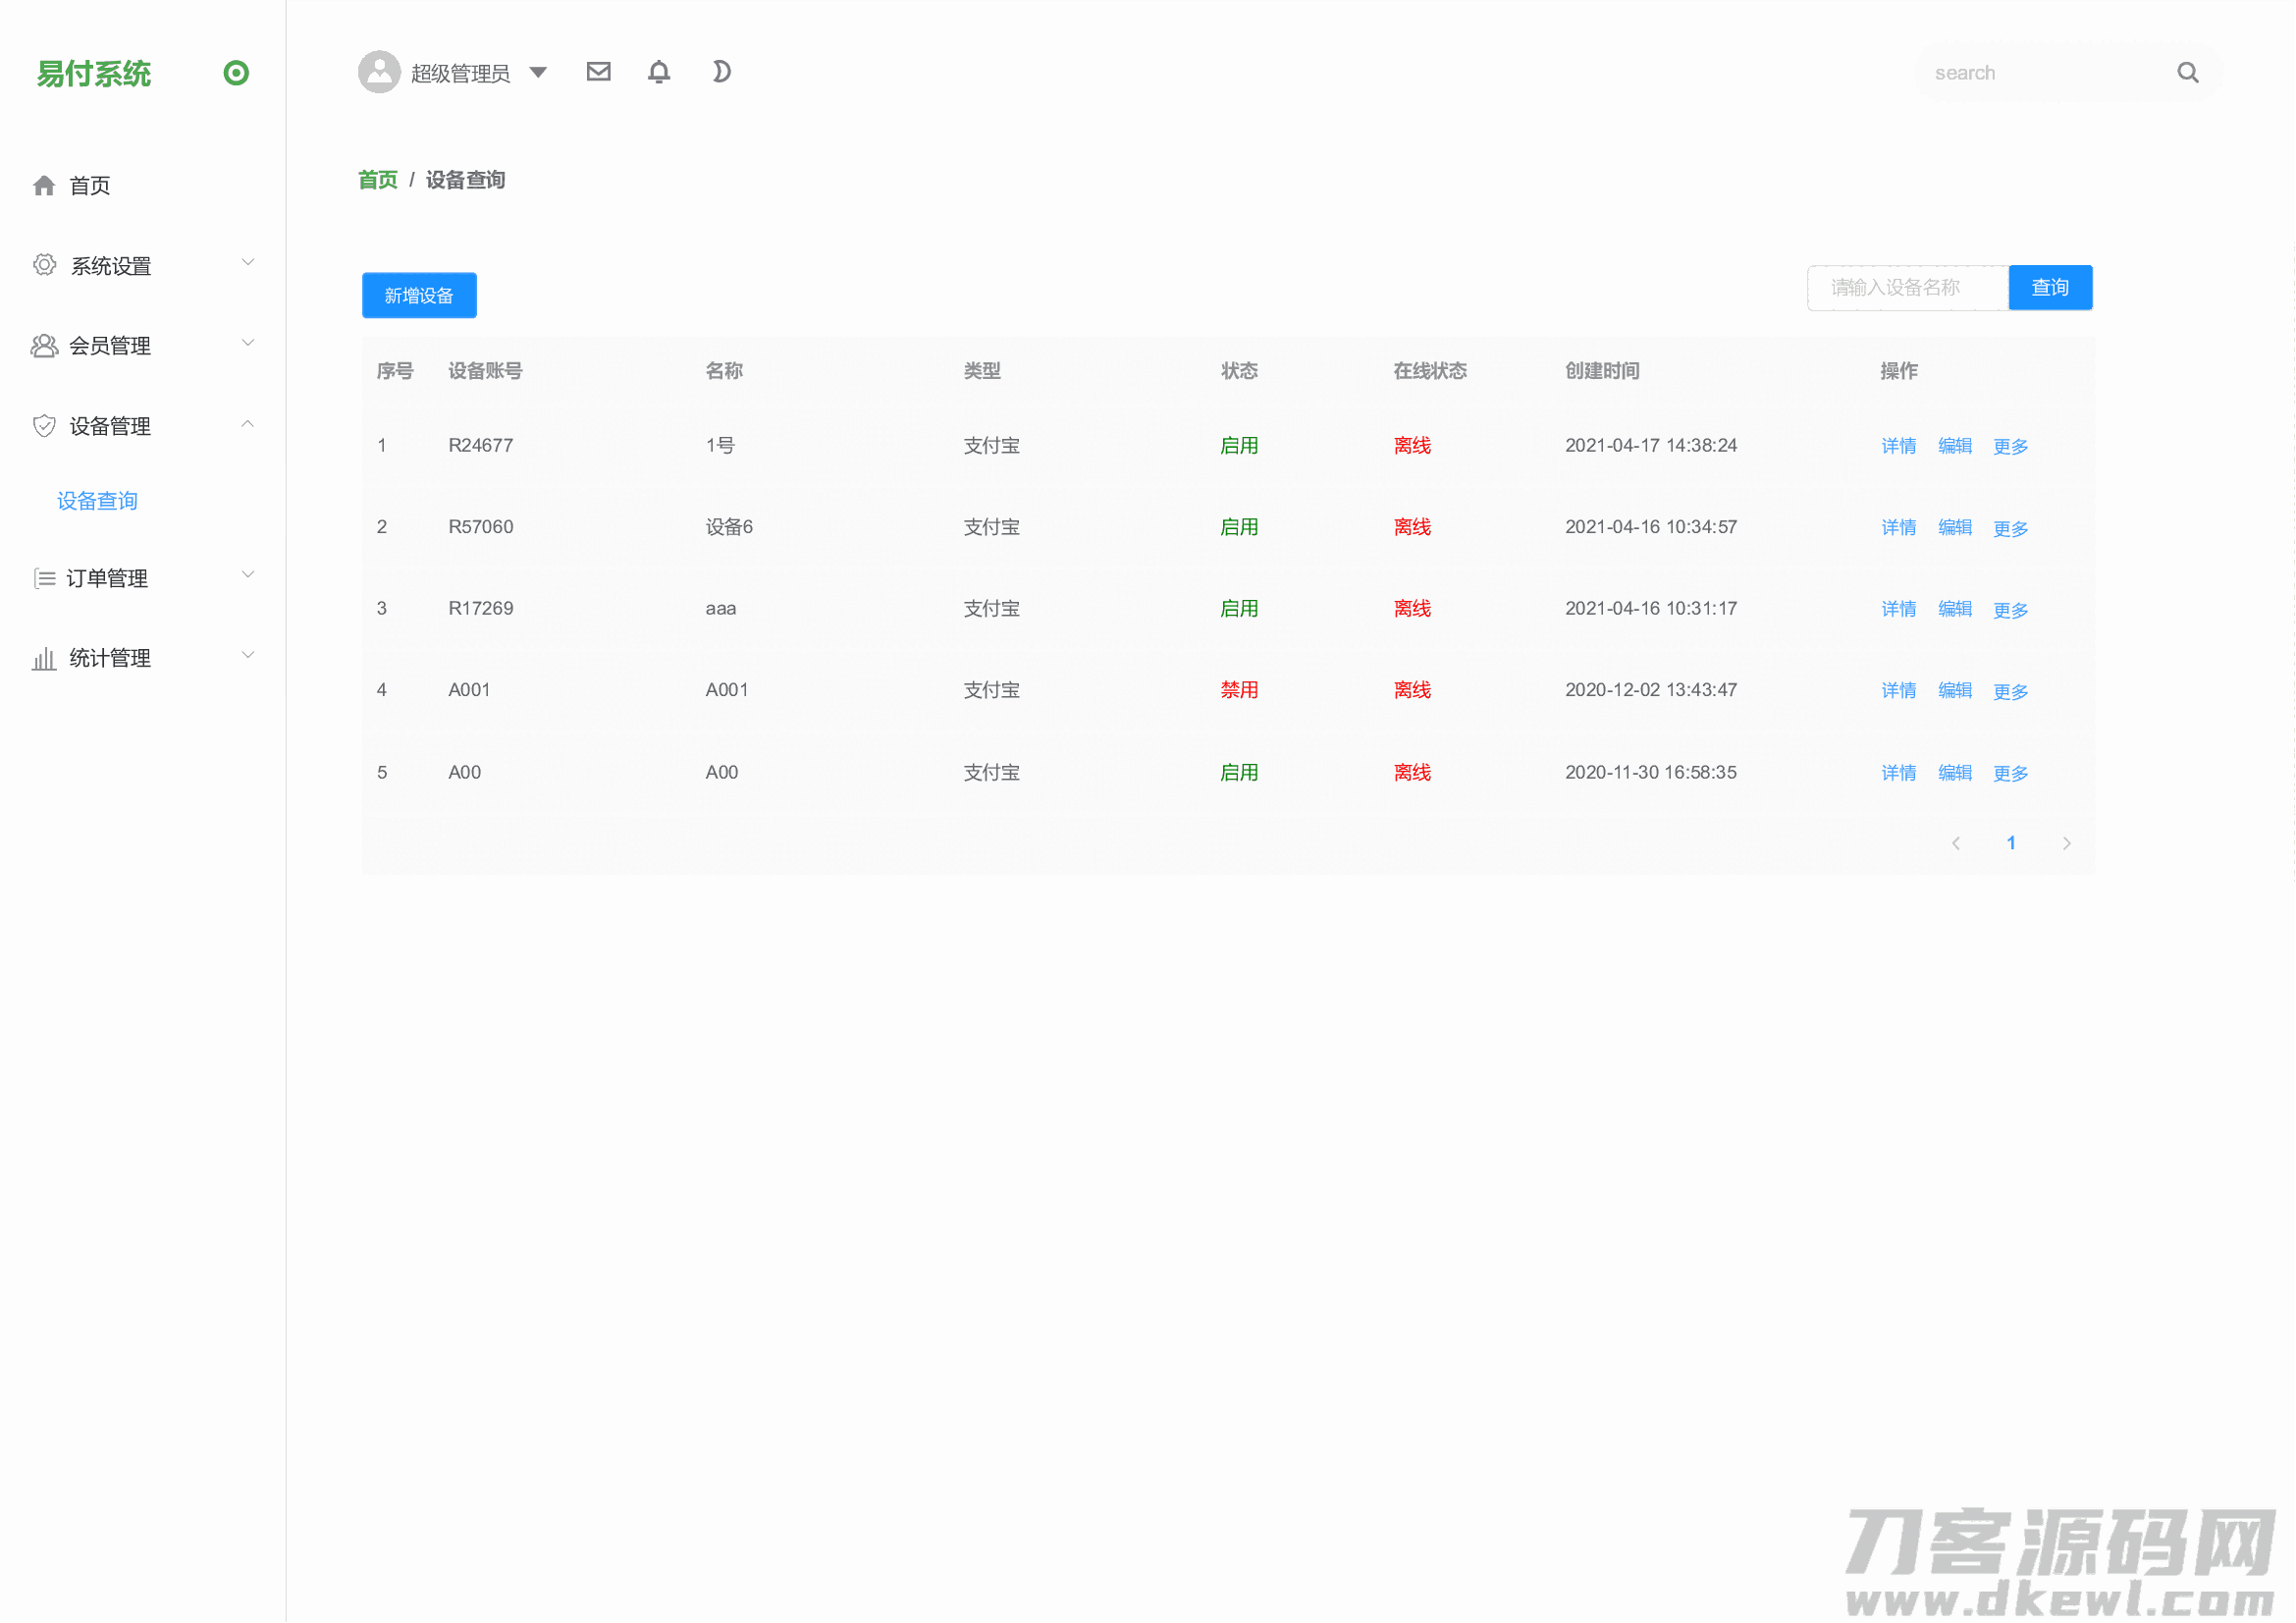The width and height of the screenshot is (2296, 1623).
Task: Open 更多 for device R24677
Action: click(x=2010, y=446)
